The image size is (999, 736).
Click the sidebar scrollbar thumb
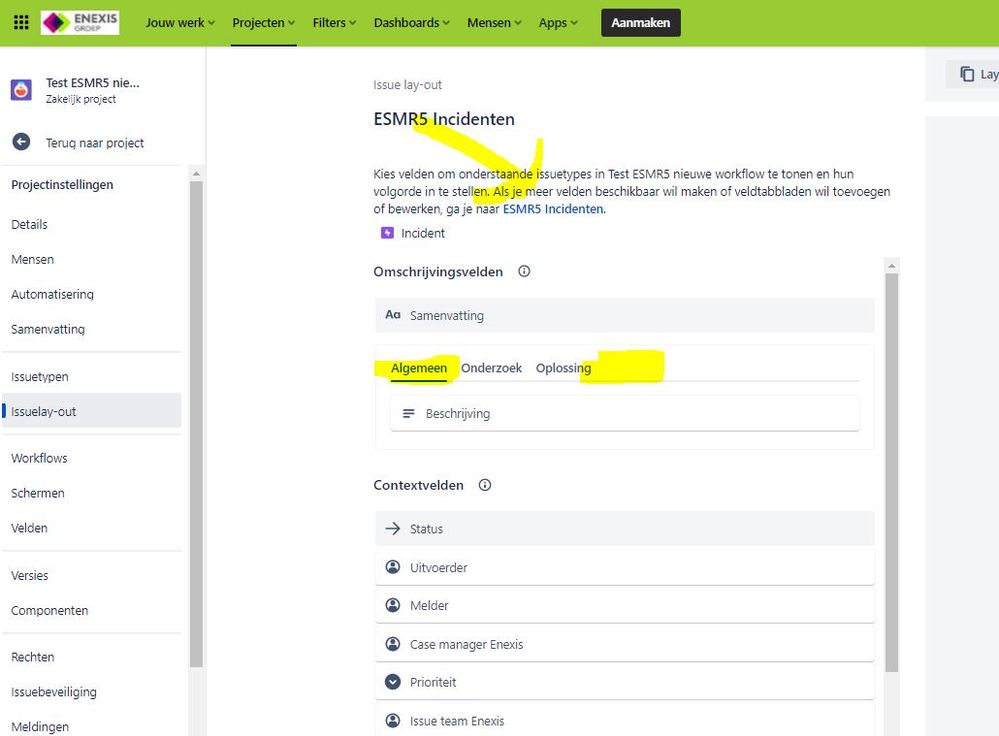196,424
